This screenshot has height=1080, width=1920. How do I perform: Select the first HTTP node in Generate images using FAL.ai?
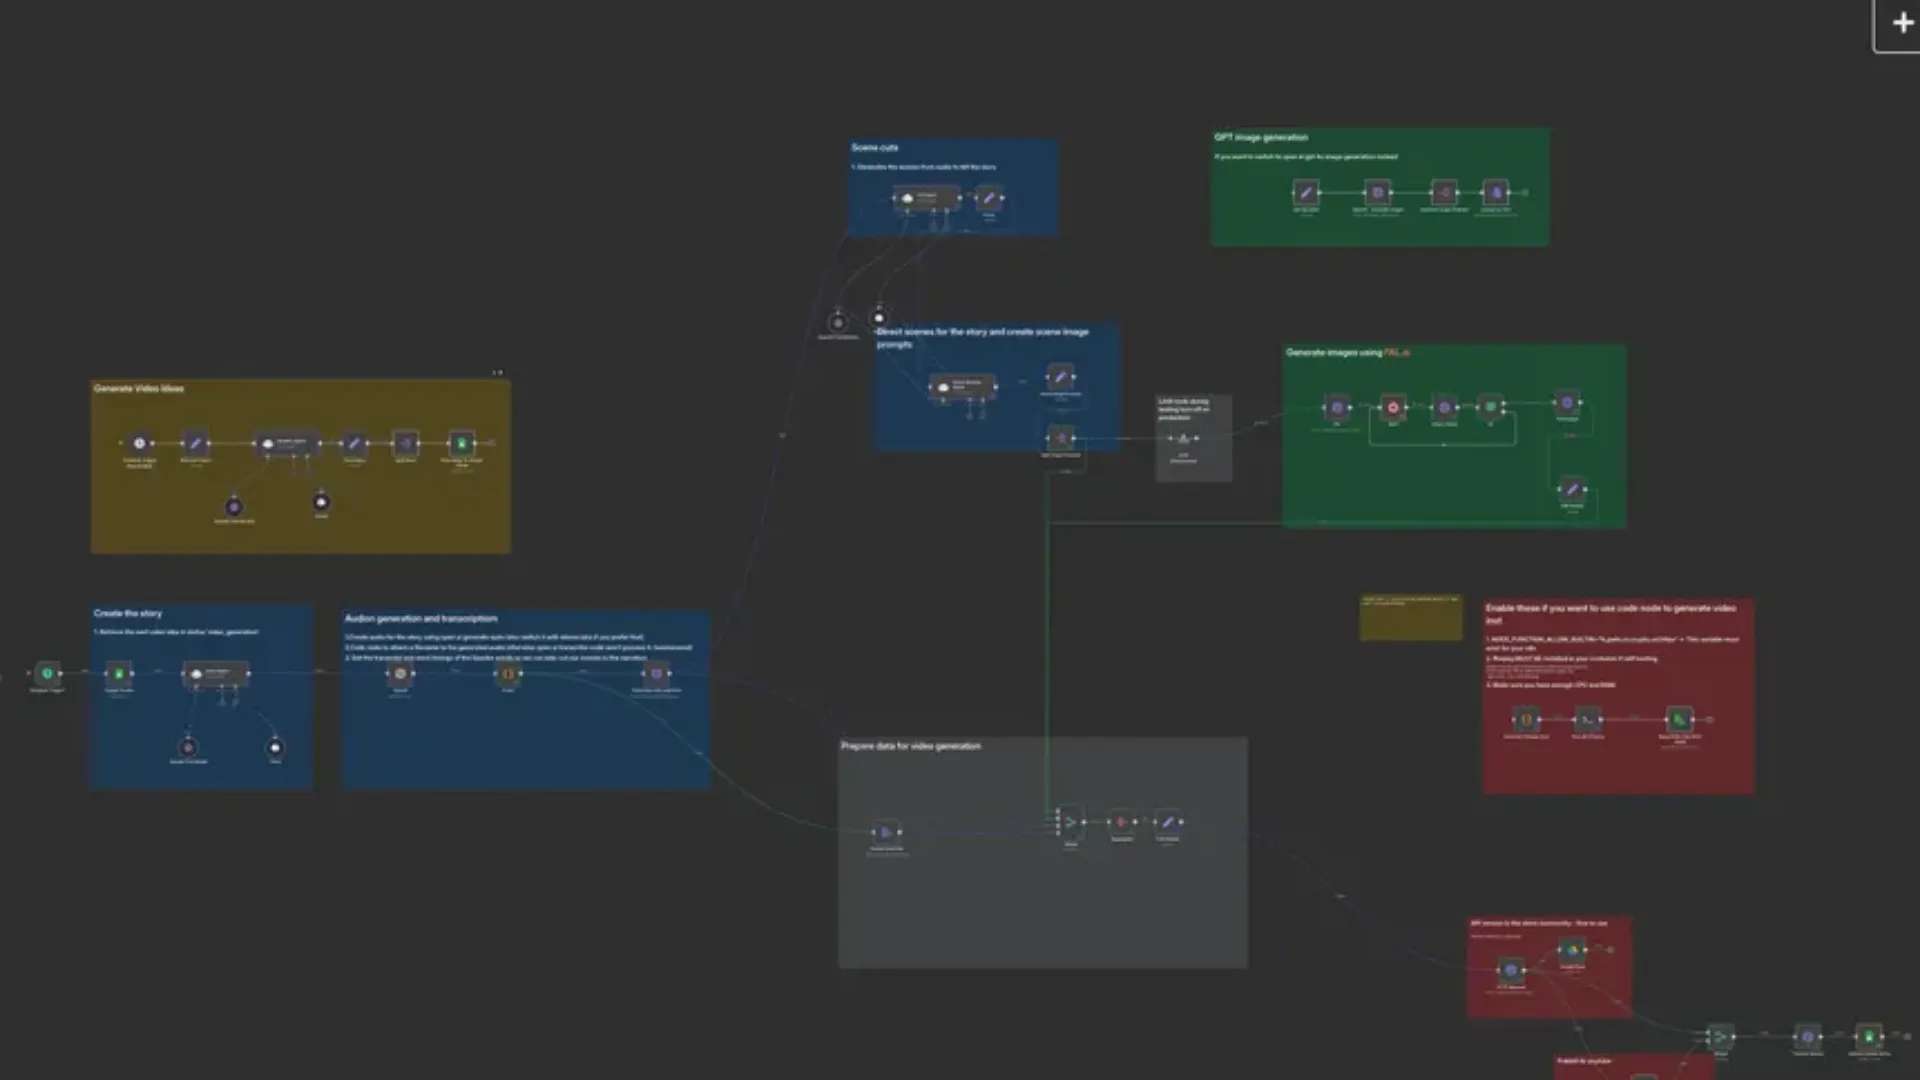pyautogui.click(x=1337, y=407)
